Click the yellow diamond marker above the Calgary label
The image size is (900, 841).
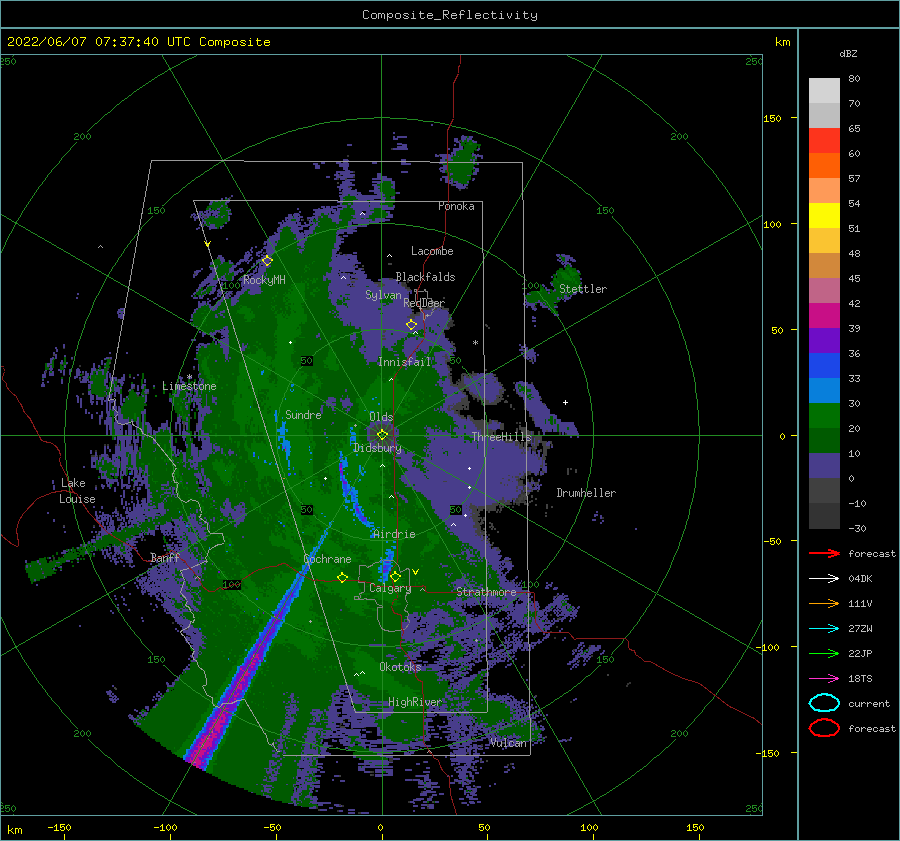pos(395,576)
